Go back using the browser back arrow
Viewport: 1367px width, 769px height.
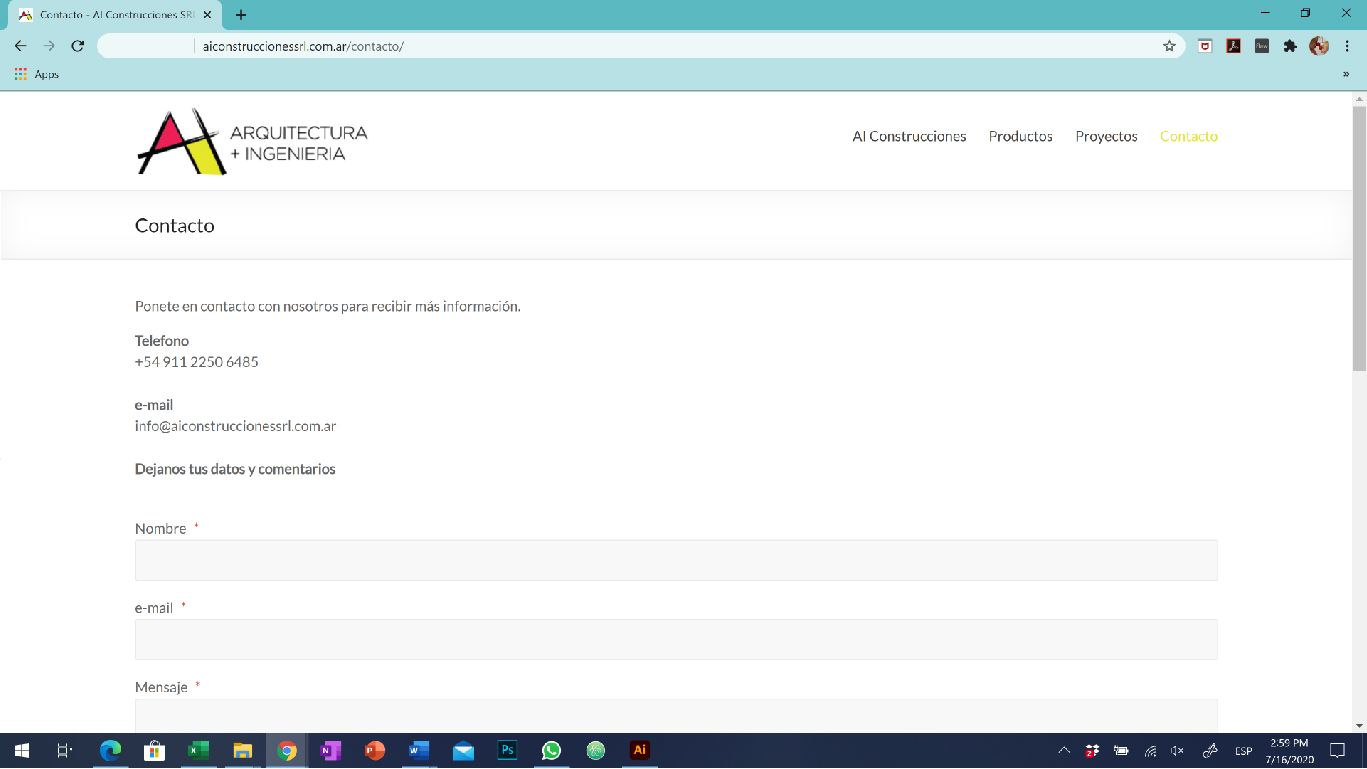pos(21,46)
